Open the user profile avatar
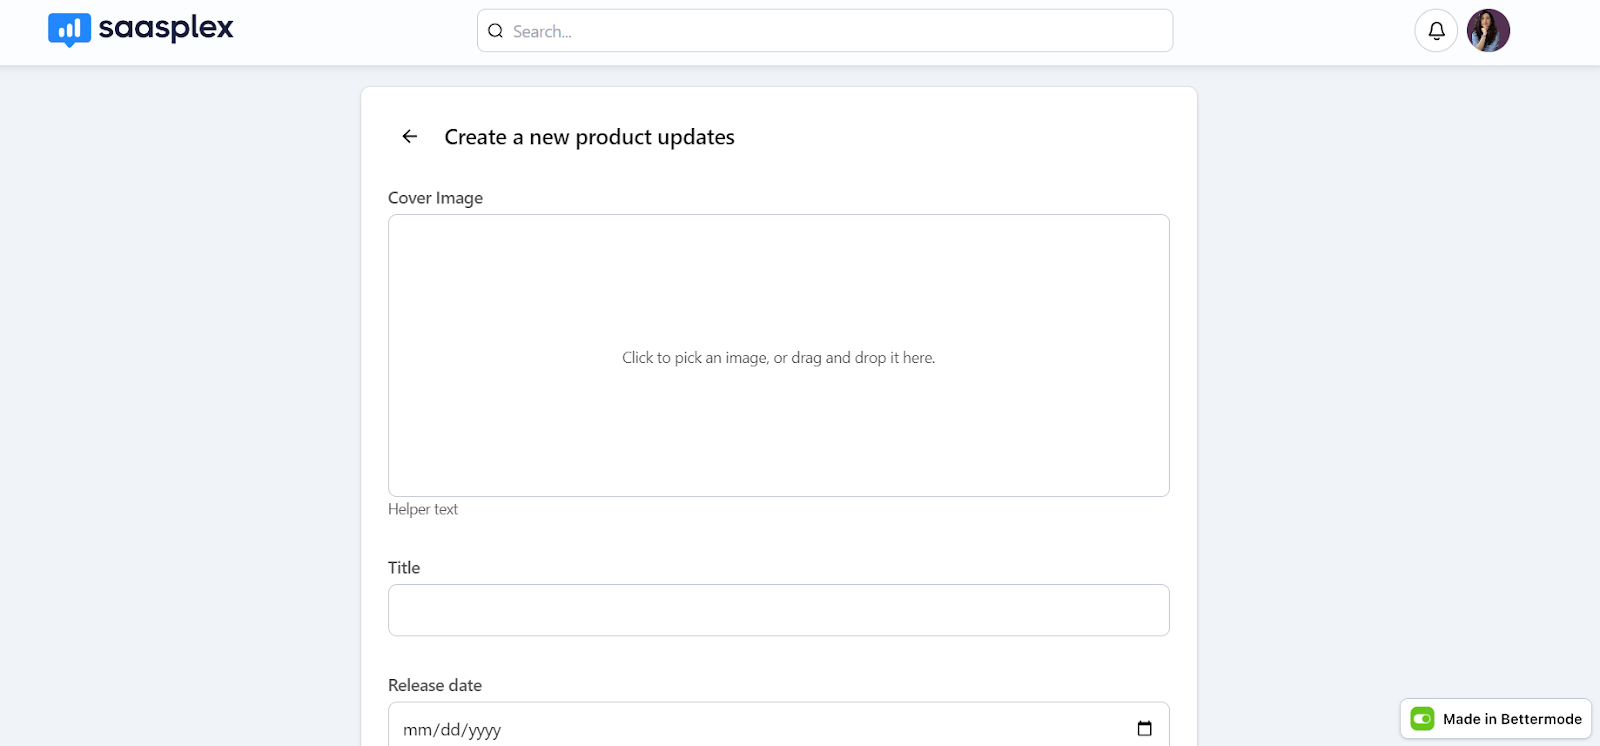The image size is (1600, 746). click(1488, 31)
